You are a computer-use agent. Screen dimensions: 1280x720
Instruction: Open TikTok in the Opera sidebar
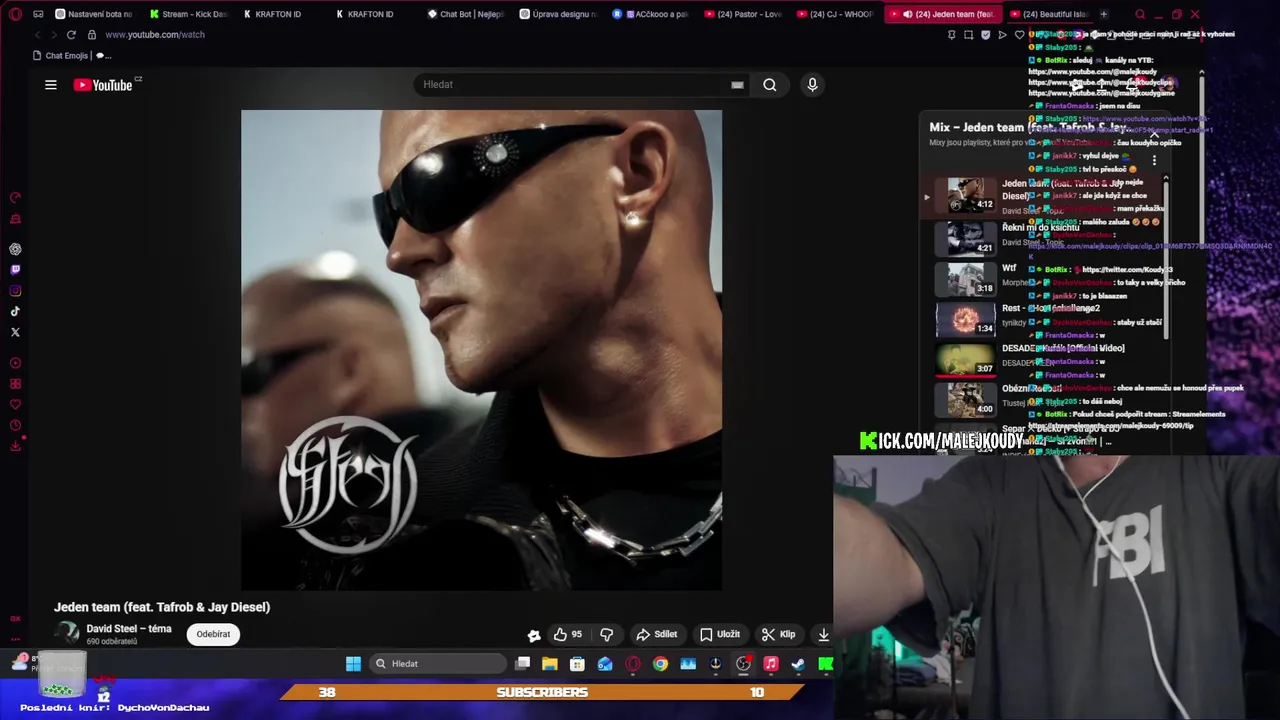click(15, 311)
